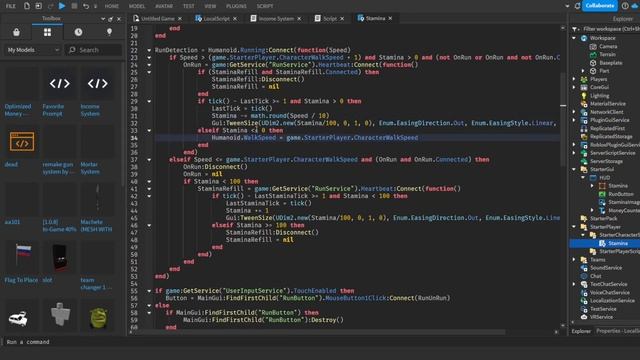
Task: Click the Stop button in top toolbar
Action: point(74,6)
